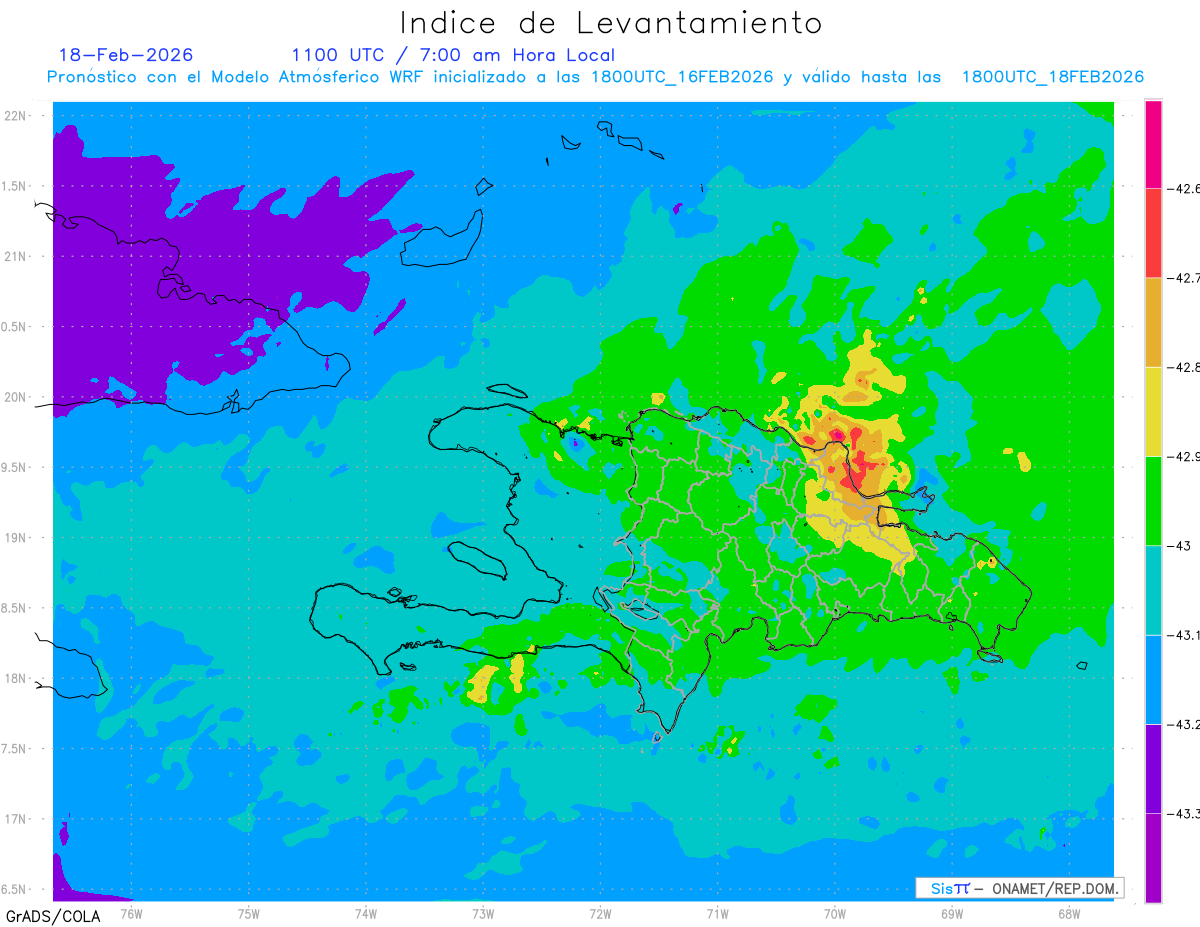1200x927 pixels.
Task: Click the purple legend swatch between -43.2 and -43.3
Action: tap(1153, 768)
